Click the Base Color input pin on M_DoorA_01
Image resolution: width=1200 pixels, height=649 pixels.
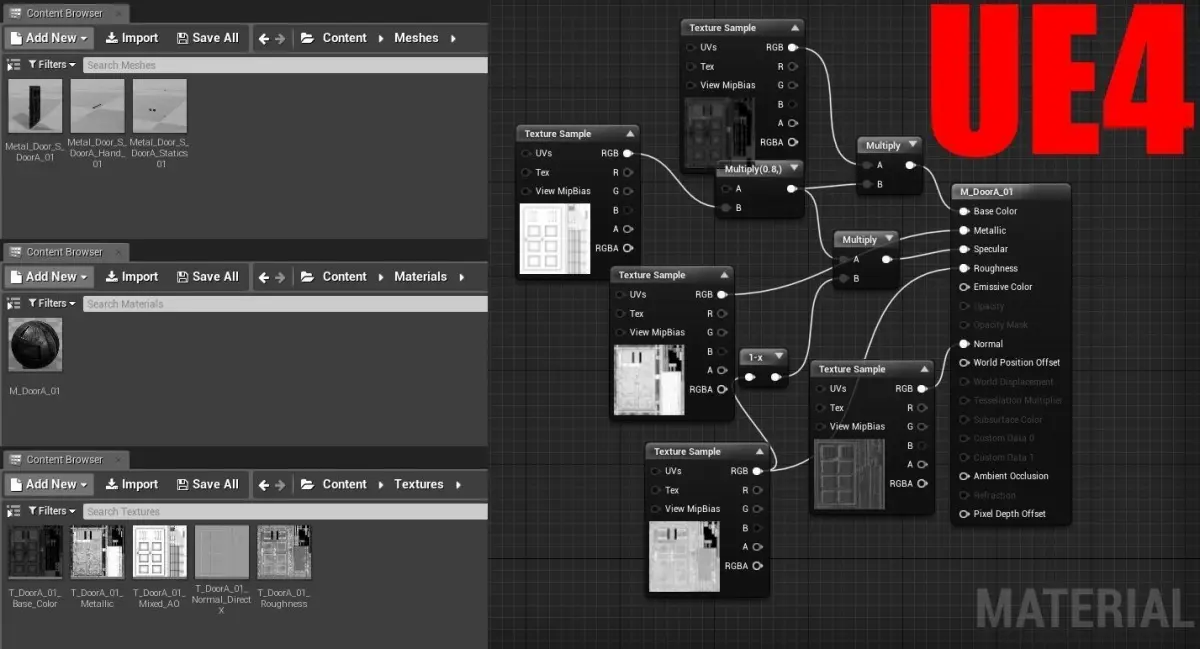click(x=964, y=211)
